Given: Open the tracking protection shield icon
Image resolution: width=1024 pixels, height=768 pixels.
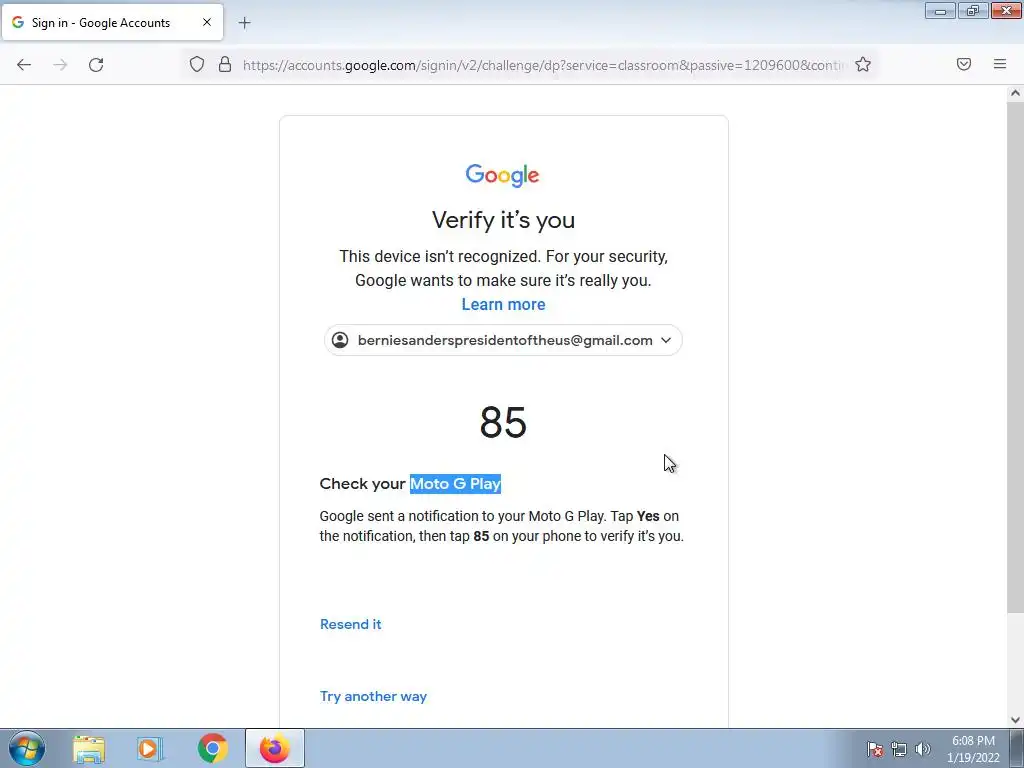Looking at the screenshot, I should pos(197,64).
